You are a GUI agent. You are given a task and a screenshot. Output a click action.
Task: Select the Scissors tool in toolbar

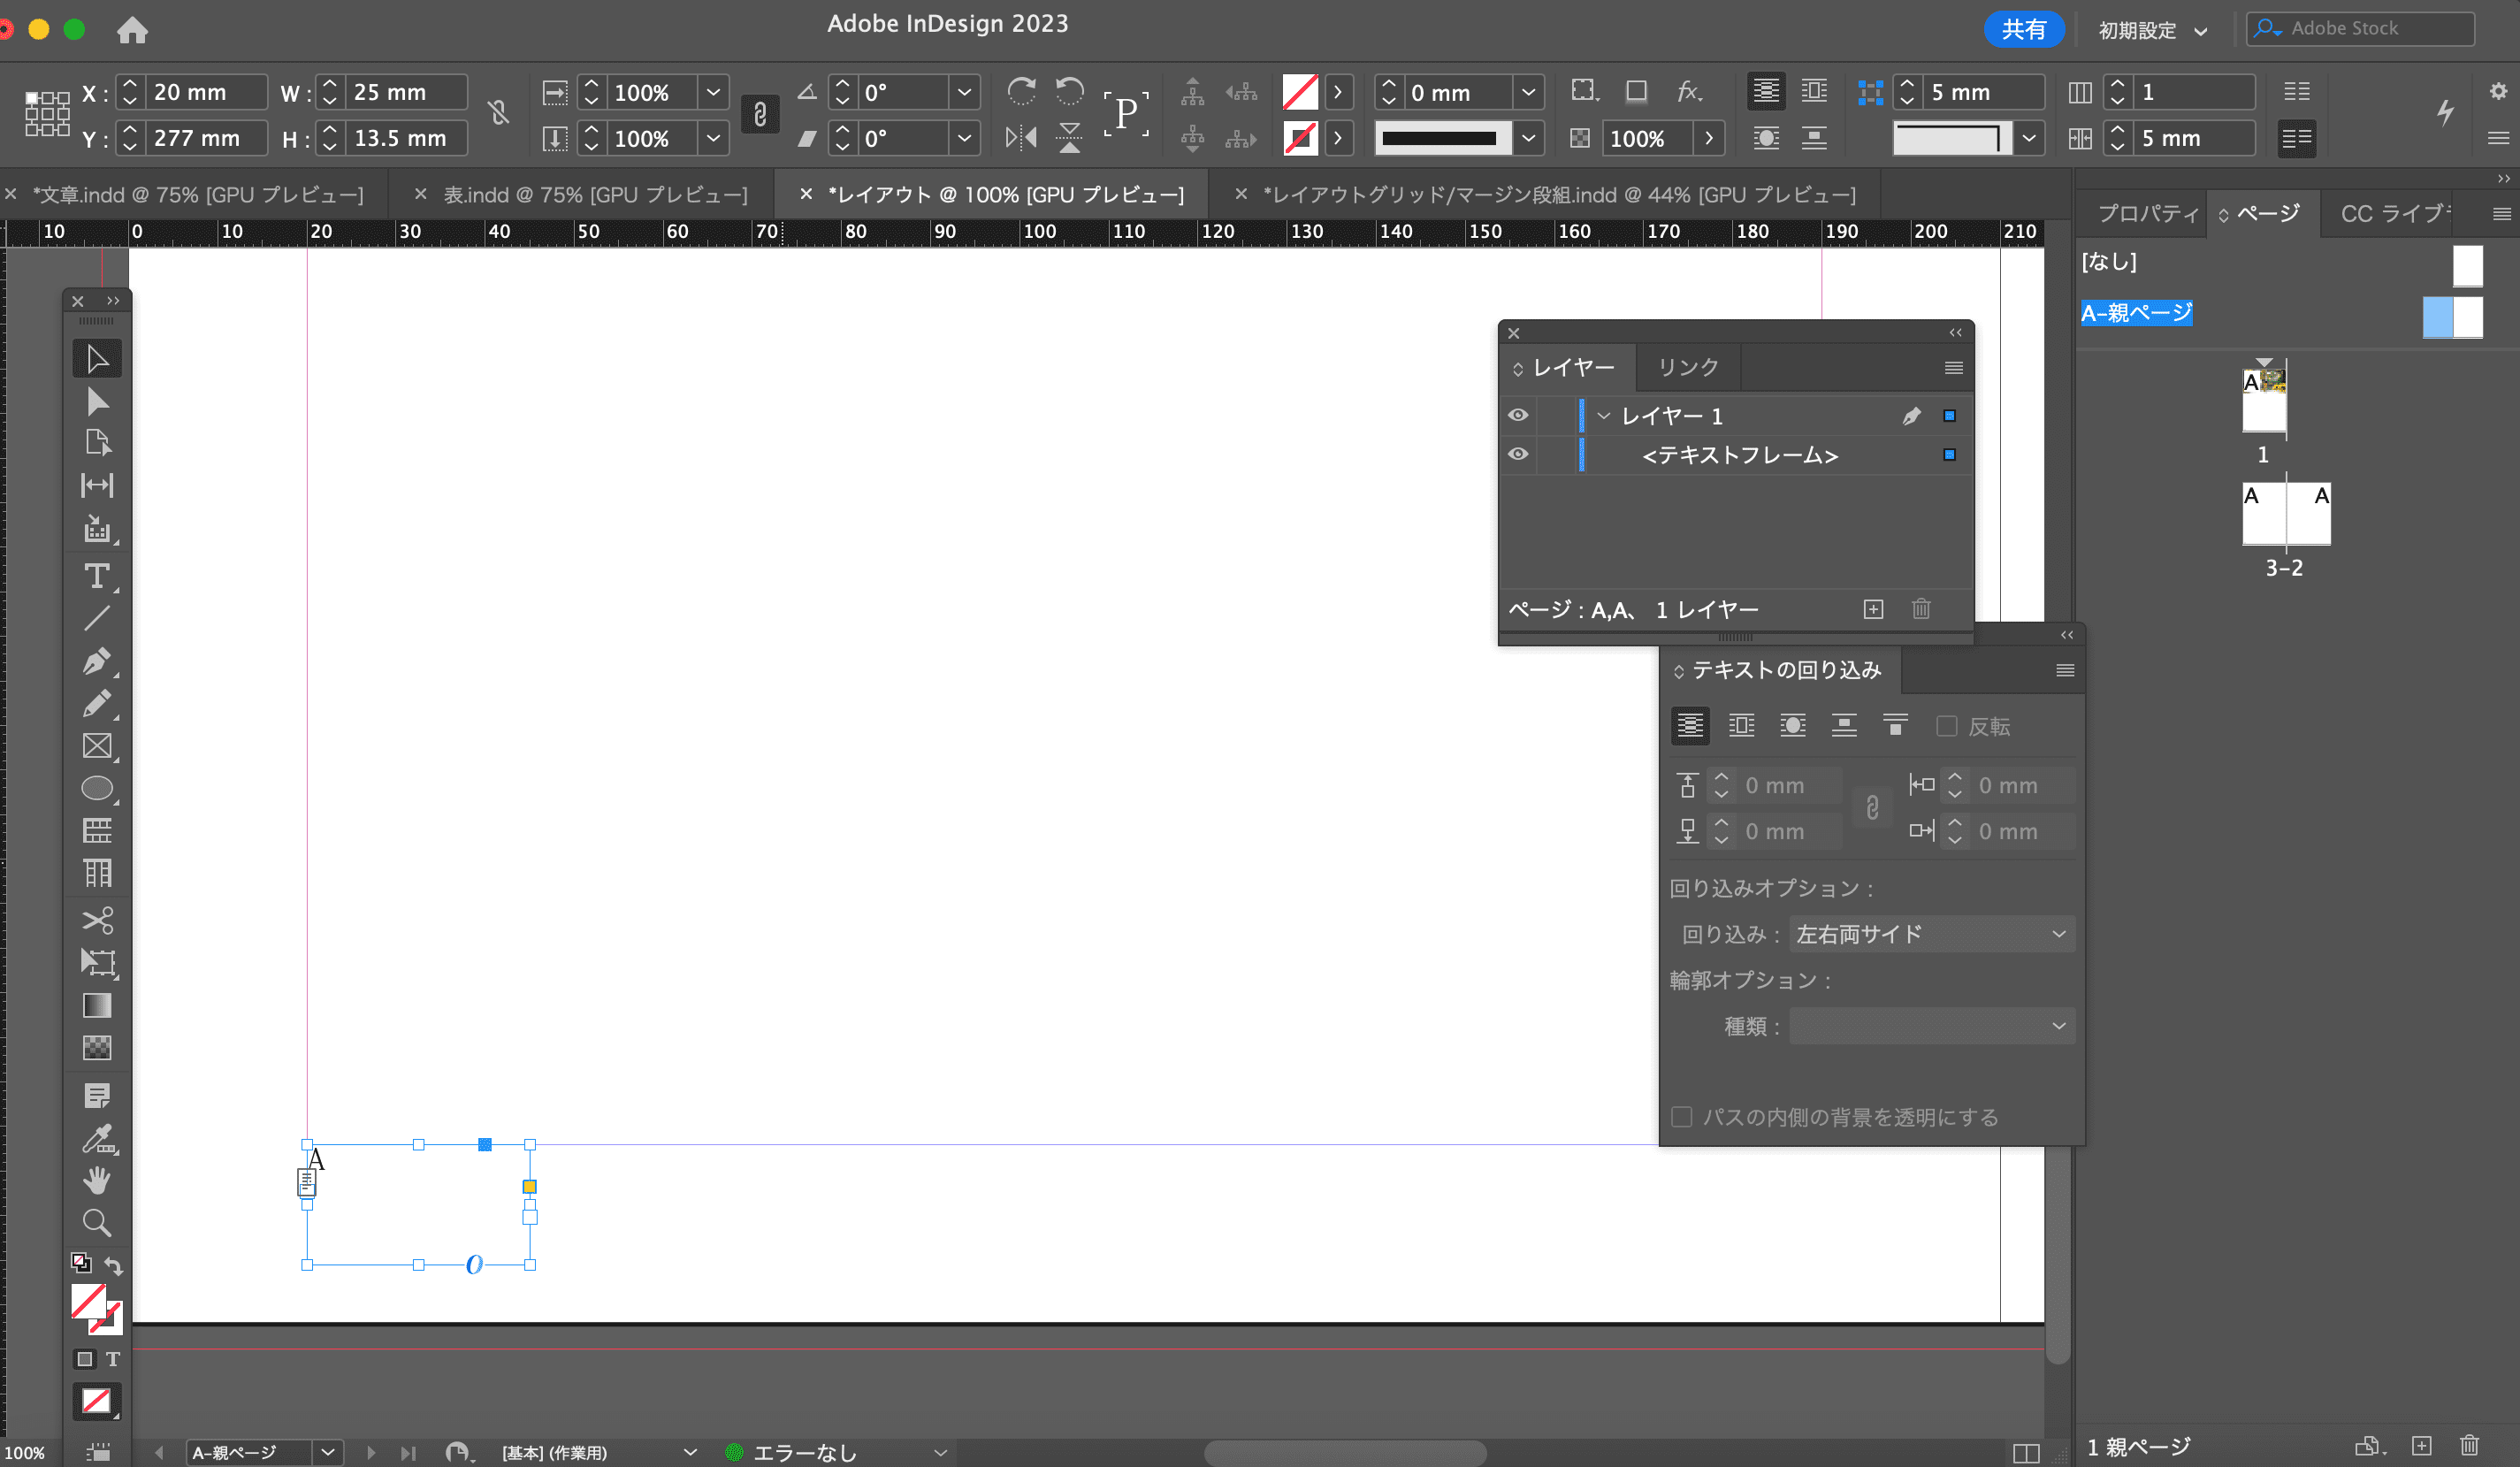pos(96,922)
